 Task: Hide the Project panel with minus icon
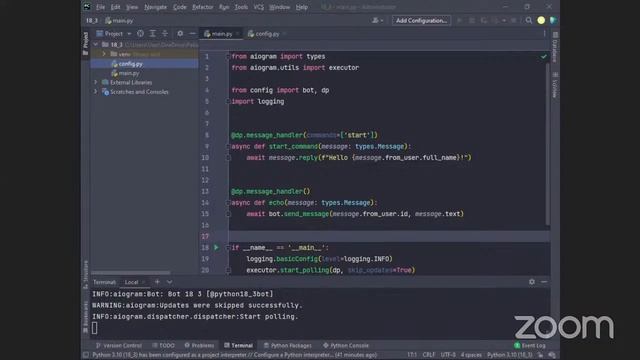pyautogui.click(x=192, y=33)
